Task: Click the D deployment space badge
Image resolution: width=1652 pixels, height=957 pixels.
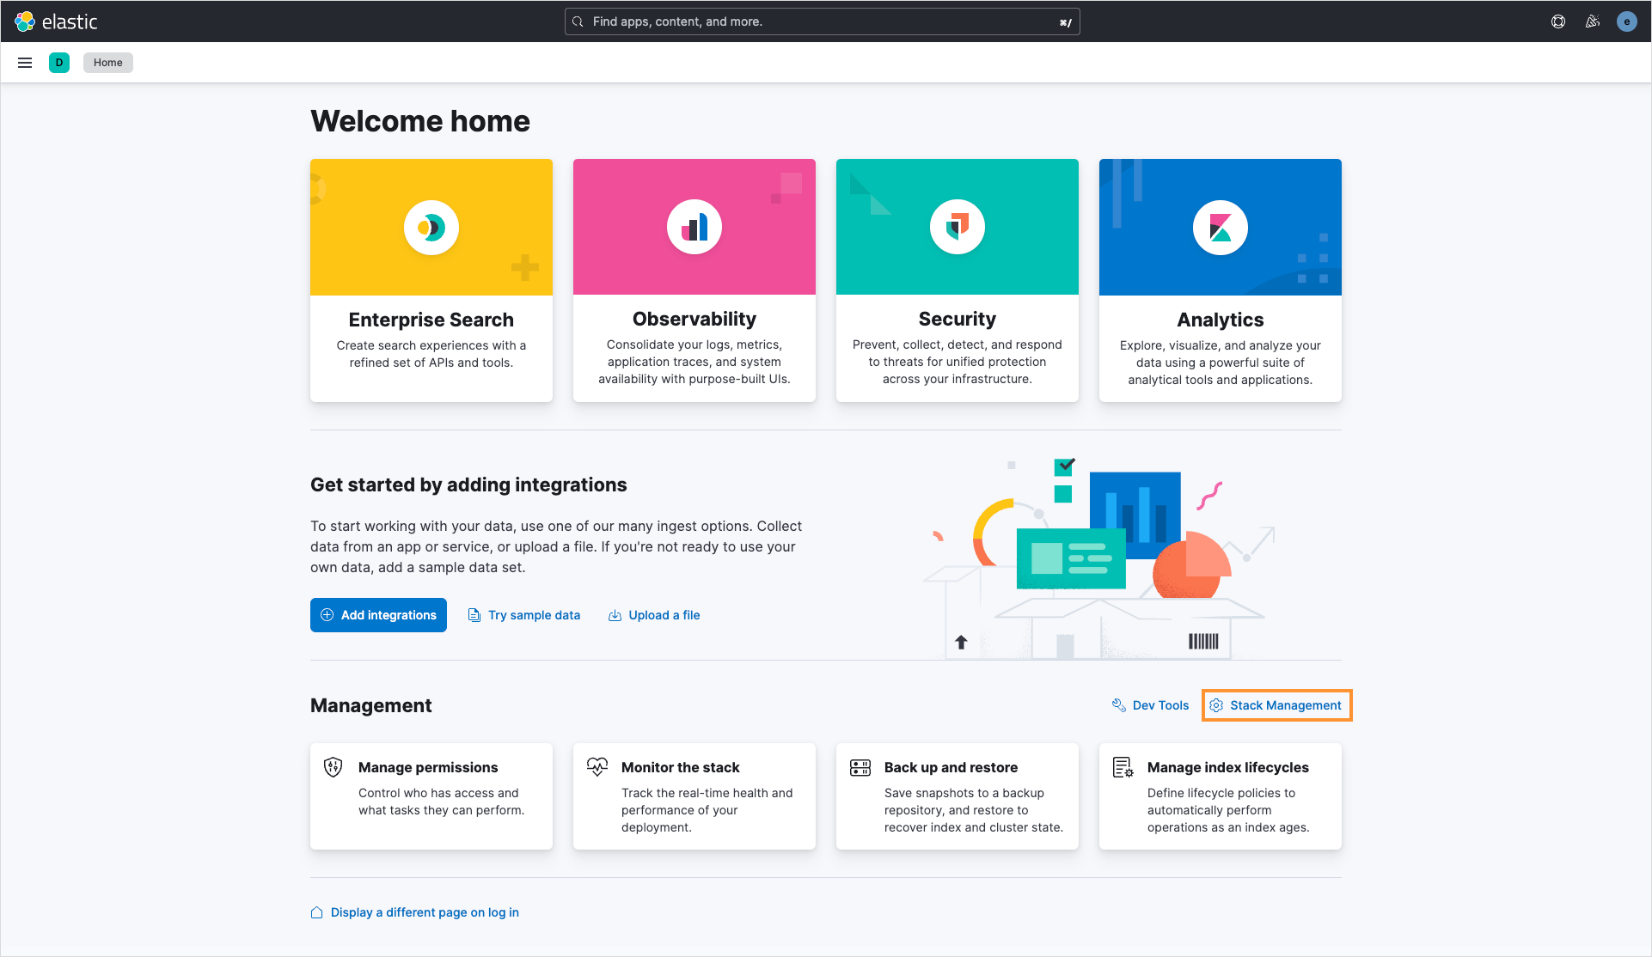Action: [59, 62]
